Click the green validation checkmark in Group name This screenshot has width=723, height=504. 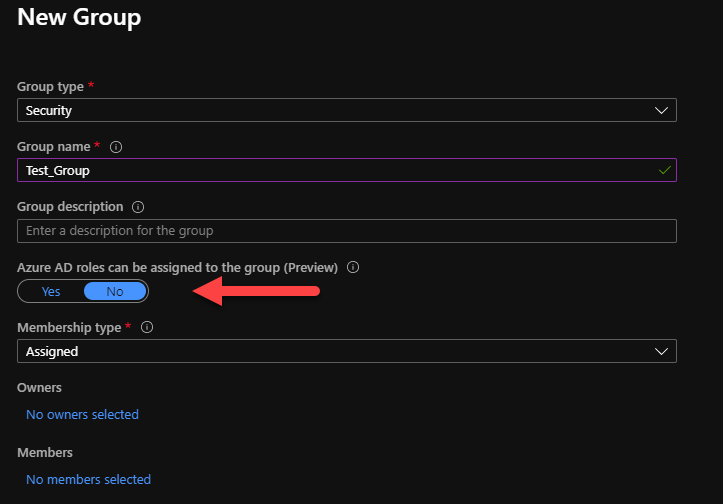(664, 171)
